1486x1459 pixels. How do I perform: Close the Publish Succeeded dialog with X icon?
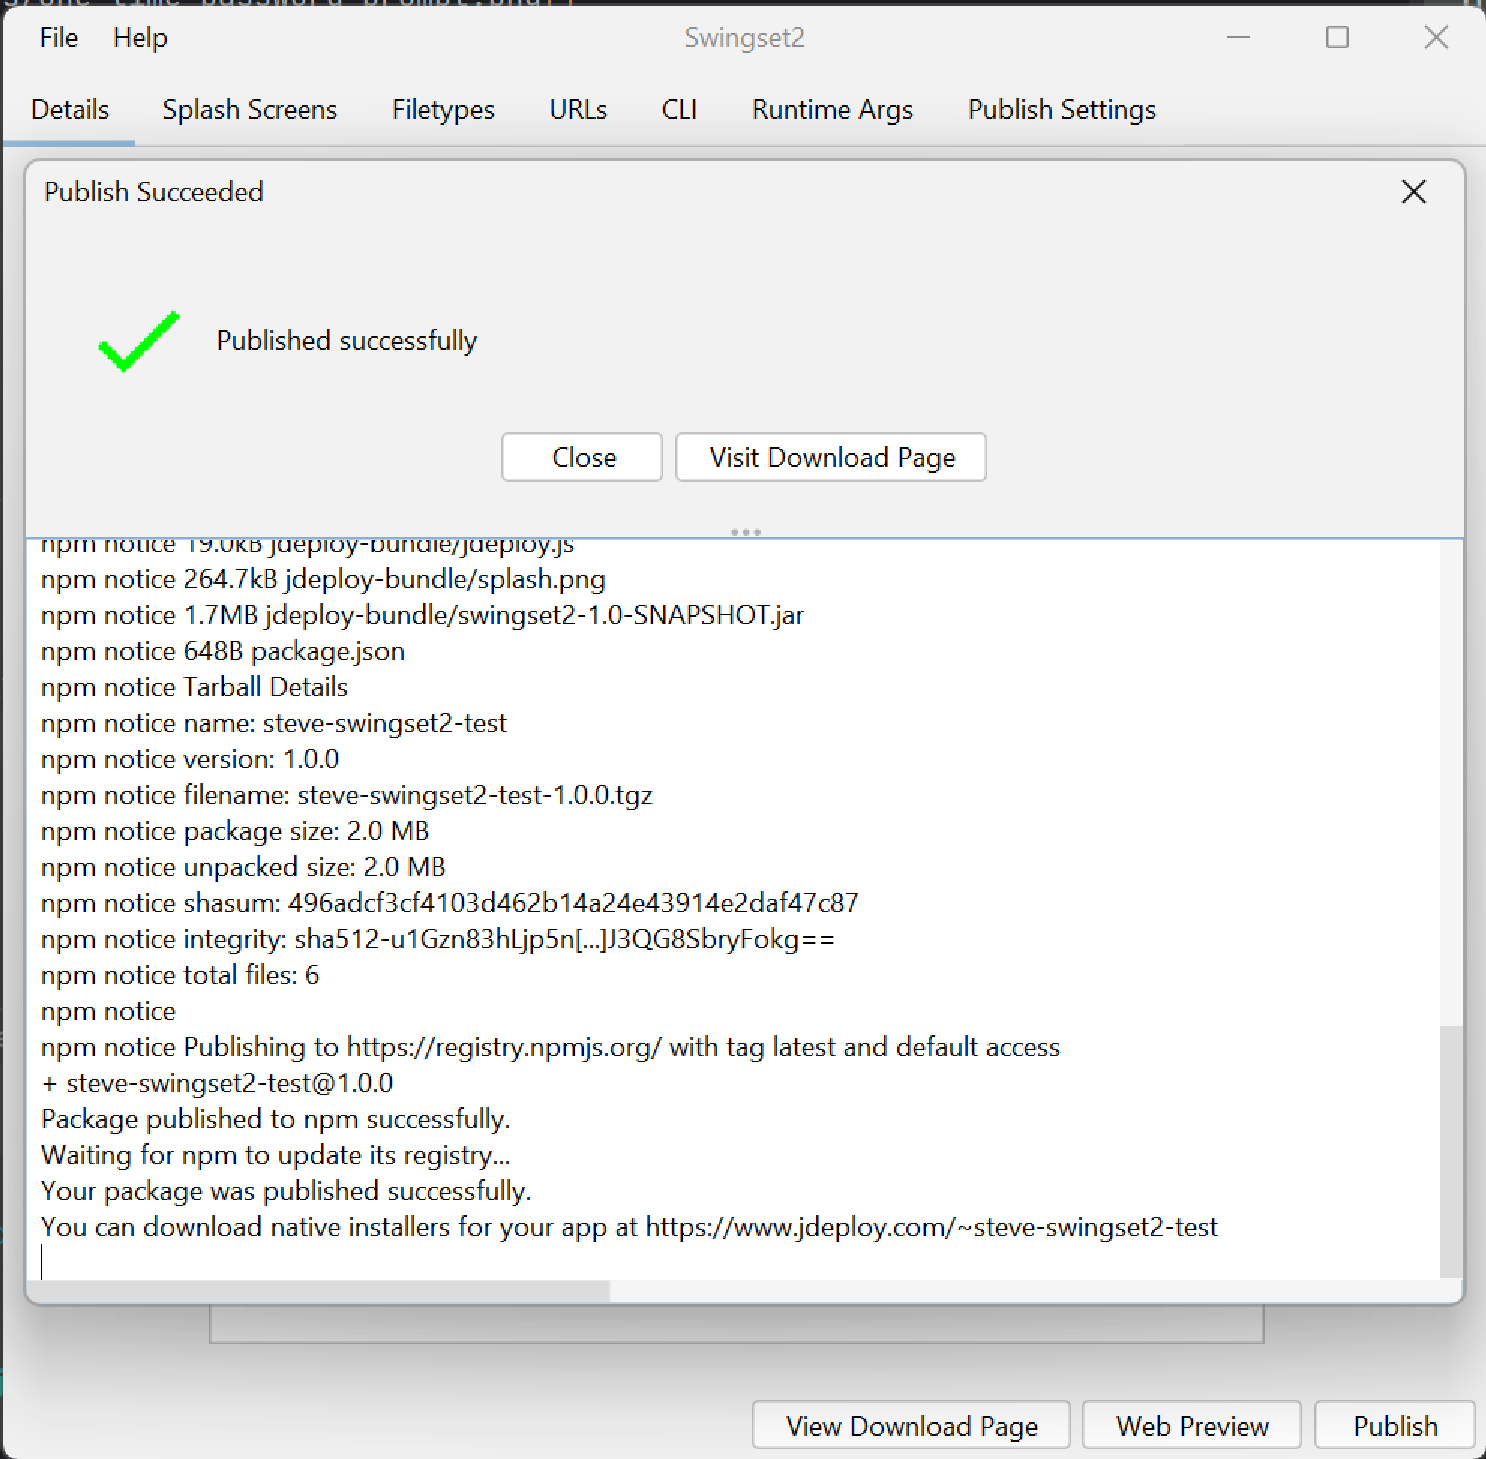point(1413,191)
